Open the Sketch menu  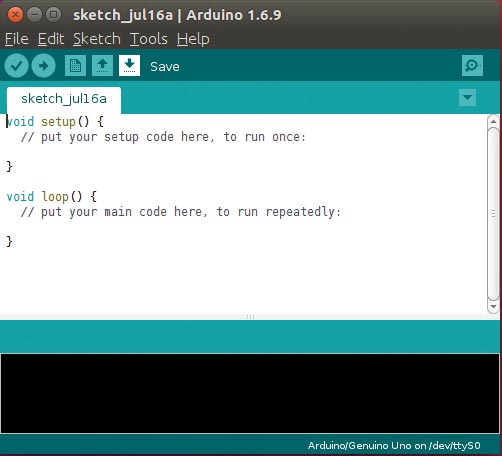(x=97, y=39)
